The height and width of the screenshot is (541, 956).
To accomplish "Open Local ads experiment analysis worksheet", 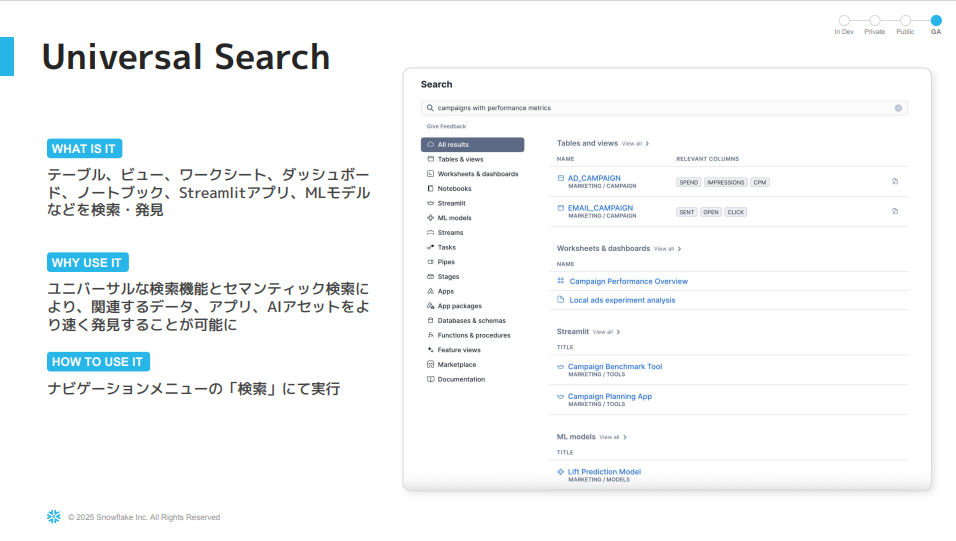I will click(x=622, y=300).
